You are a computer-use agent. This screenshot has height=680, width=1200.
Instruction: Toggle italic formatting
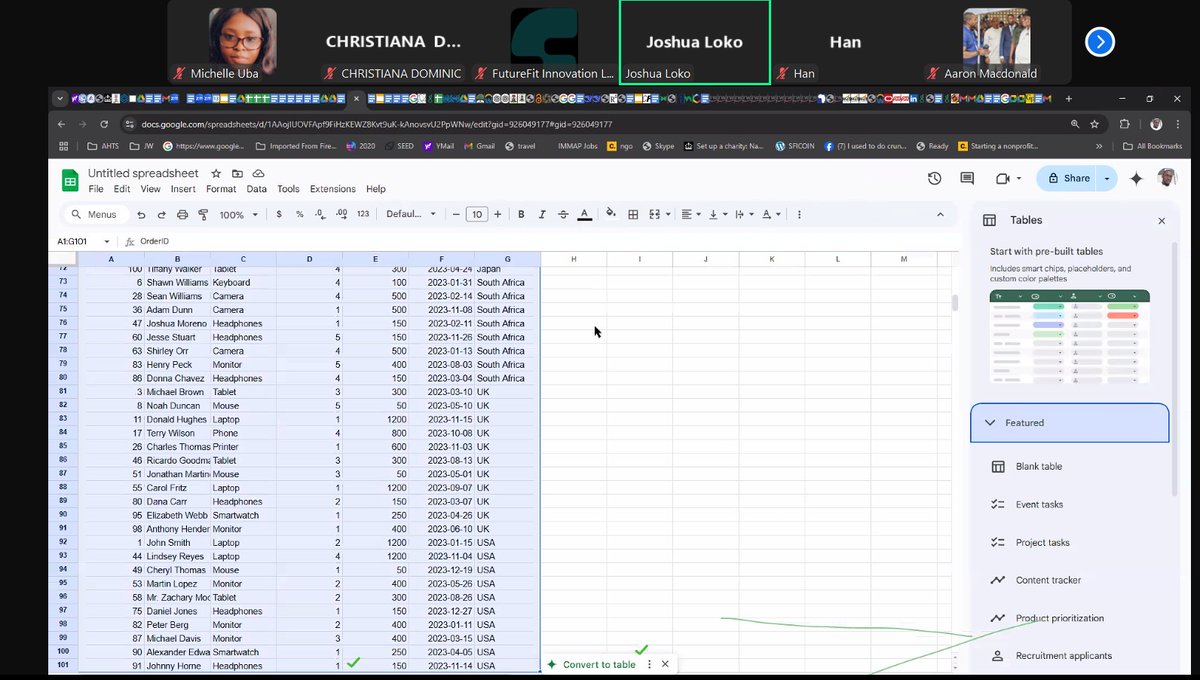pos(542,214)
